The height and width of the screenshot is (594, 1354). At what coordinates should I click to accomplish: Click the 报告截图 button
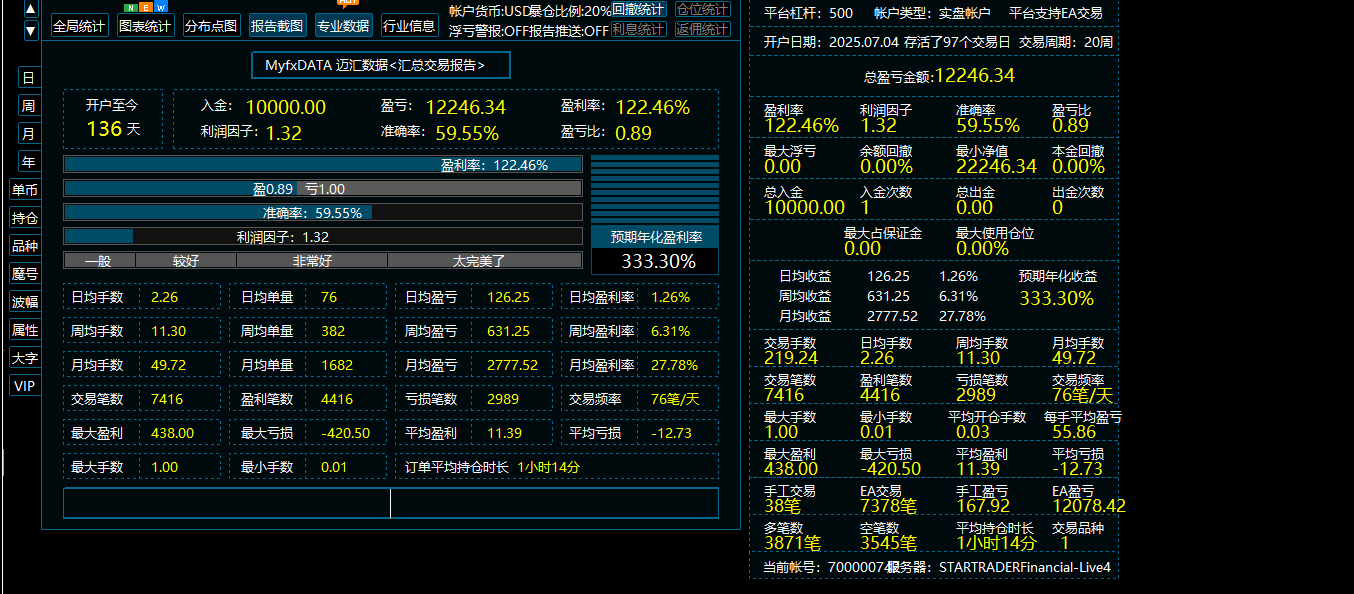click(277, 26)
